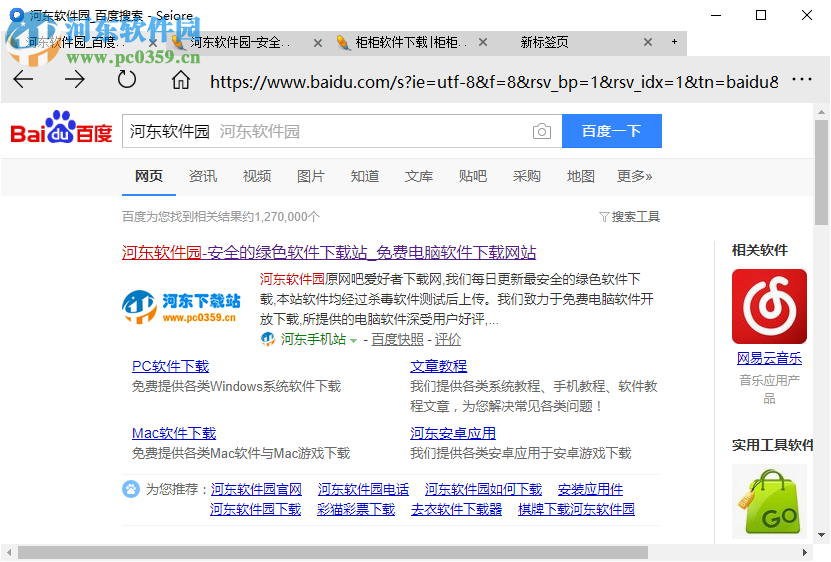Open a new tab with plus button
Viewport: 831px width, 562px height.
tap(674, 41)
